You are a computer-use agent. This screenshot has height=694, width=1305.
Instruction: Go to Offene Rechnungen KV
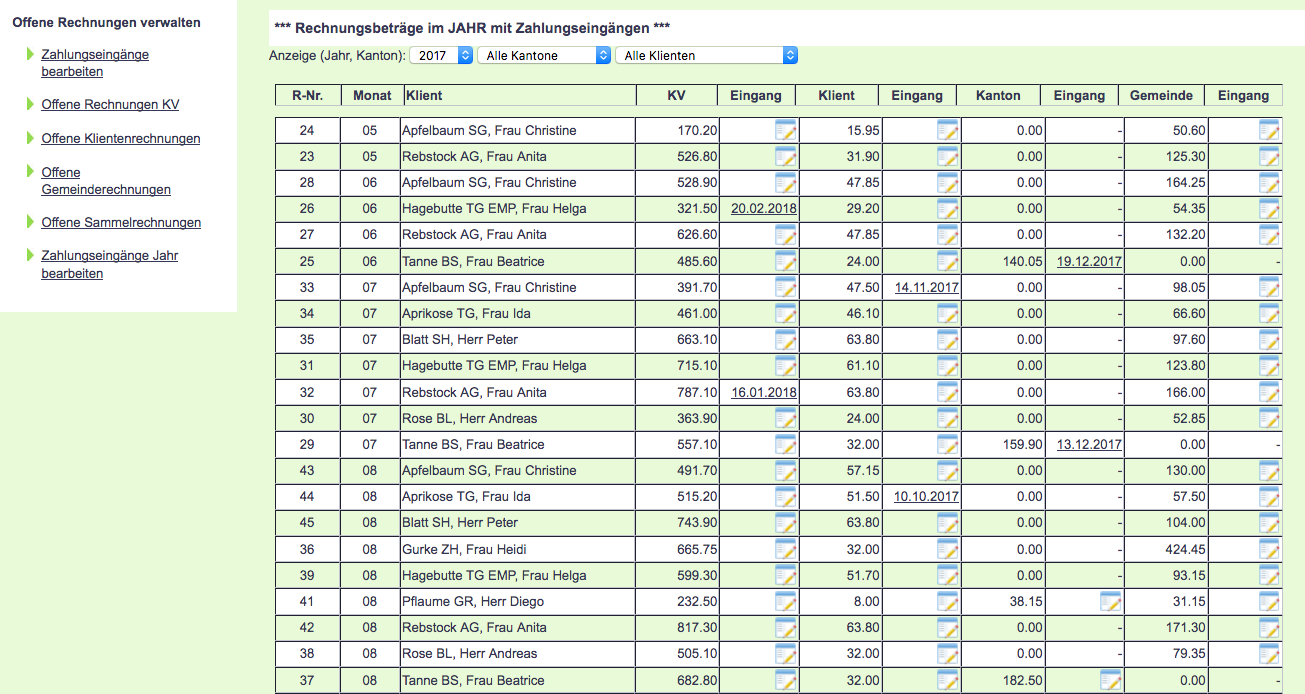pos(110,105)
